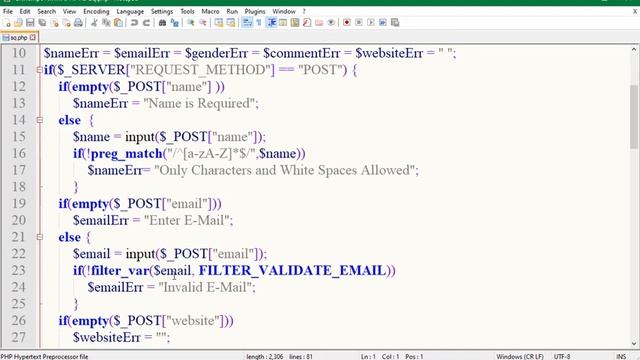Click the Close All documents toolbar icon
Image resolution: width=640 pixels, height=360 pixels.
point(66,23)
